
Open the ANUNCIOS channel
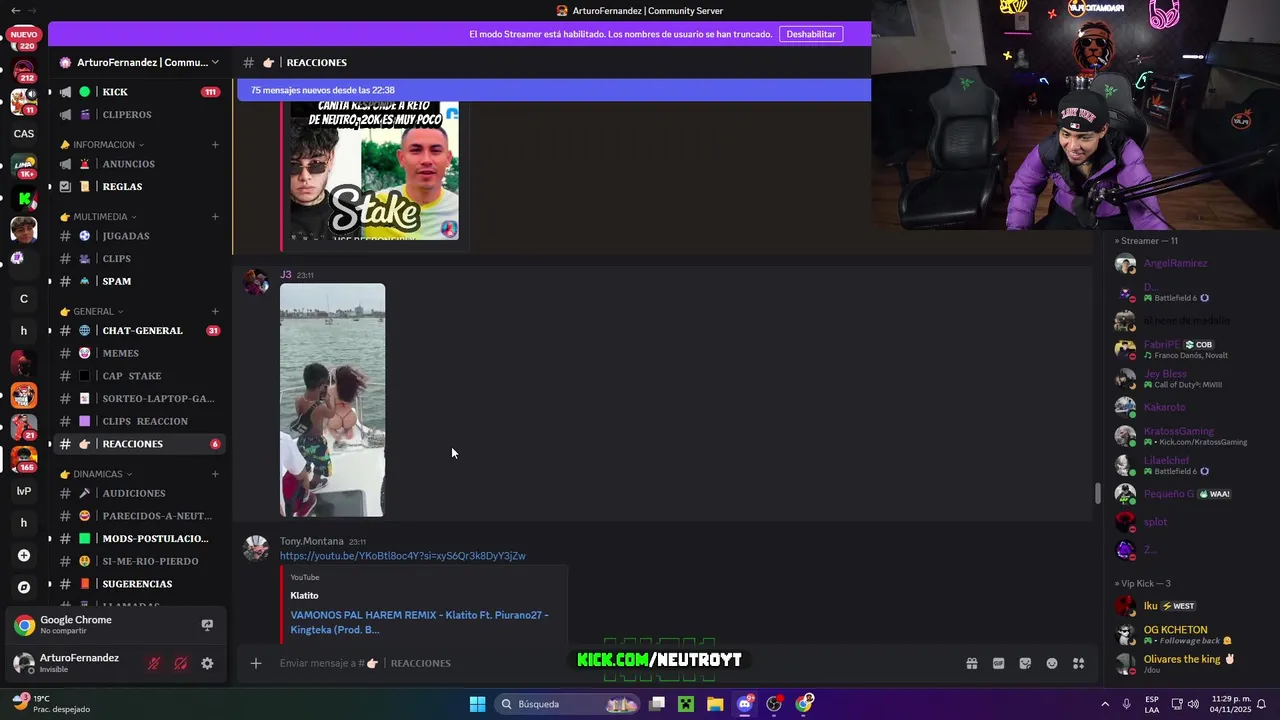pos(139,164)
